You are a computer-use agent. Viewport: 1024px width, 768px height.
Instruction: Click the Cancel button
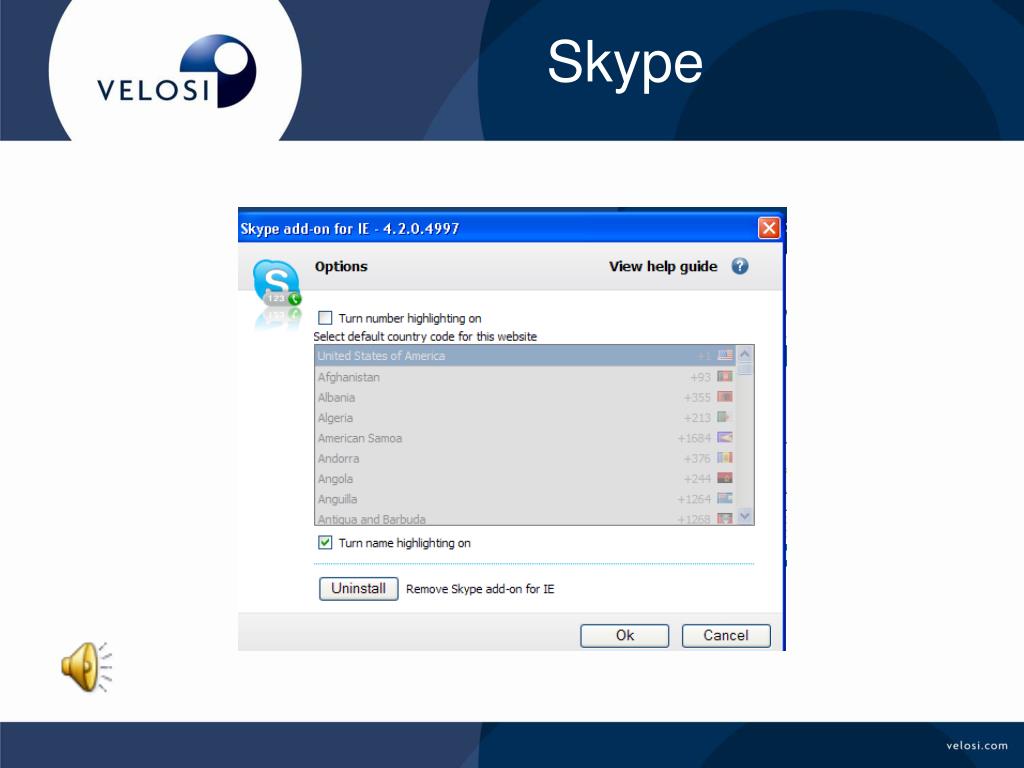click(726, 635)
